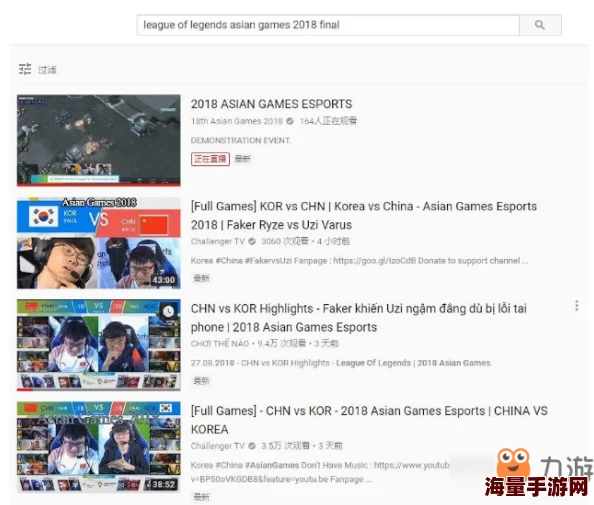Click the 过滤 filter label
Viewport: 594px width, 505px height.
[47, 70]
